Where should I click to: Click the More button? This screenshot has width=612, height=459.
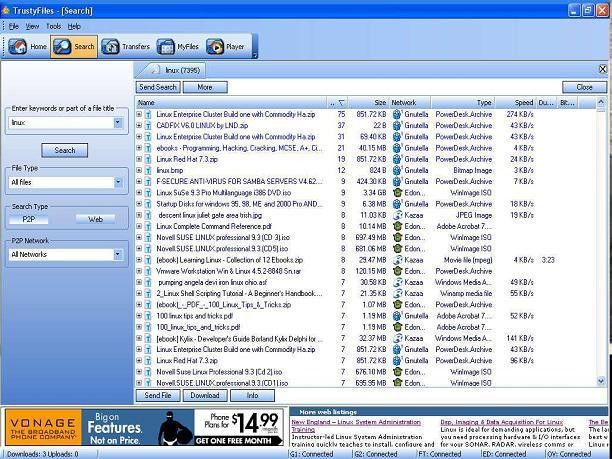pyautogui.click(x=205, y=87)
